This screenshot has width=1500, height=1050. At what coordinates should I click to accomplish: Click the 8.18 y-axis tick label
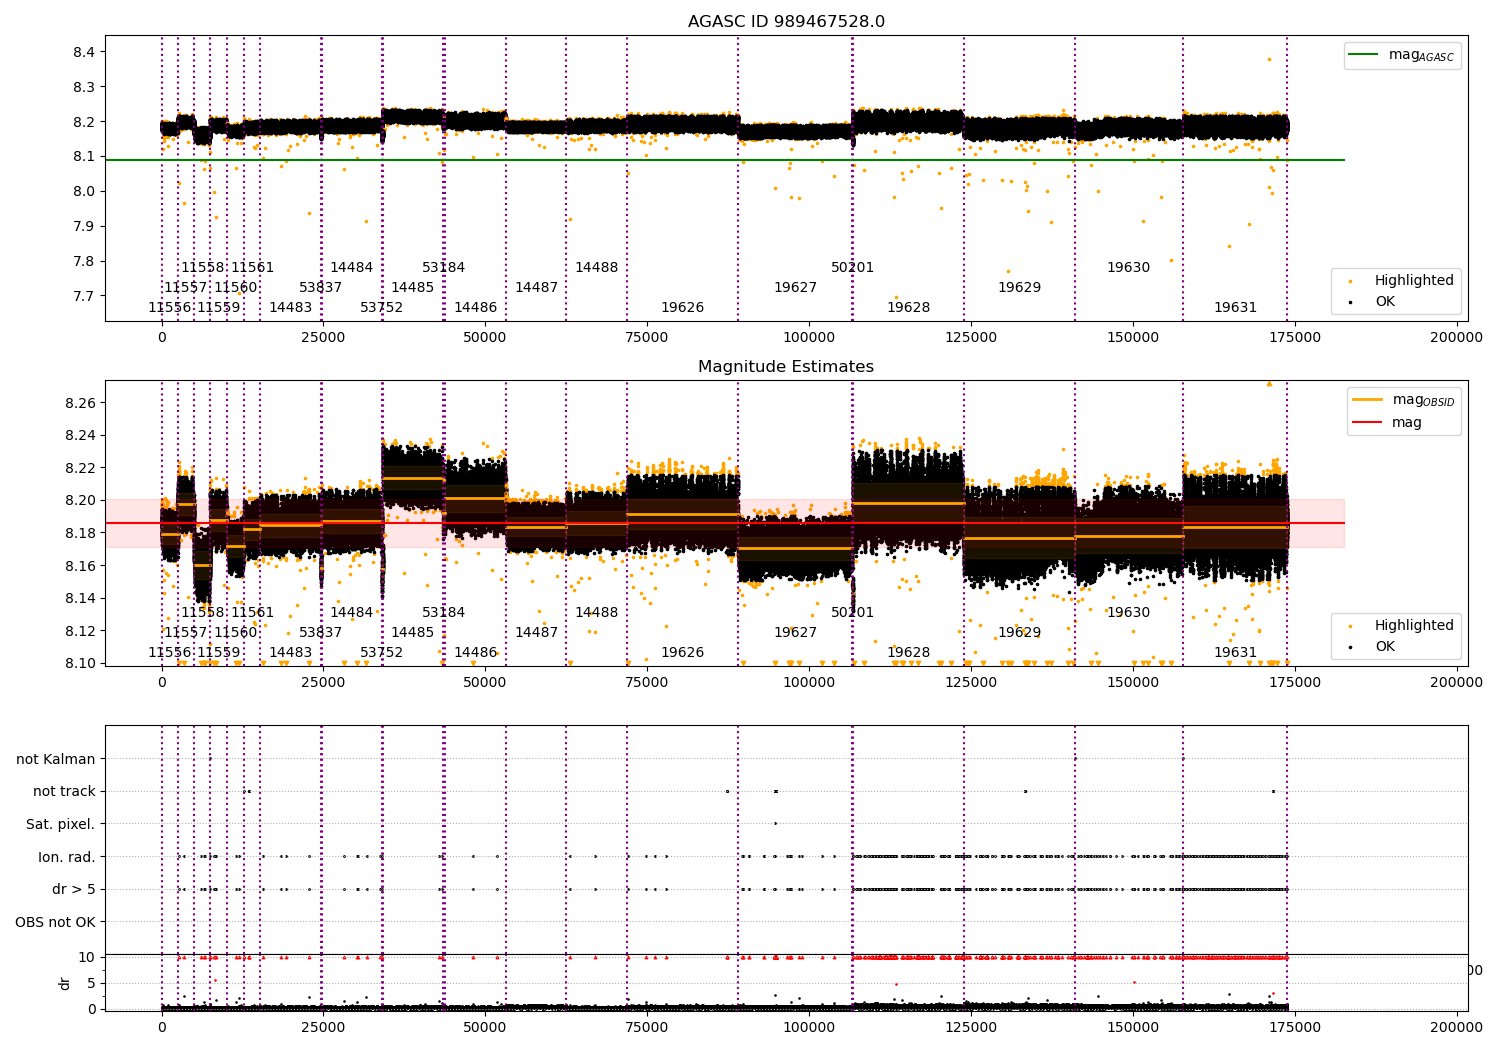(81, 533)
